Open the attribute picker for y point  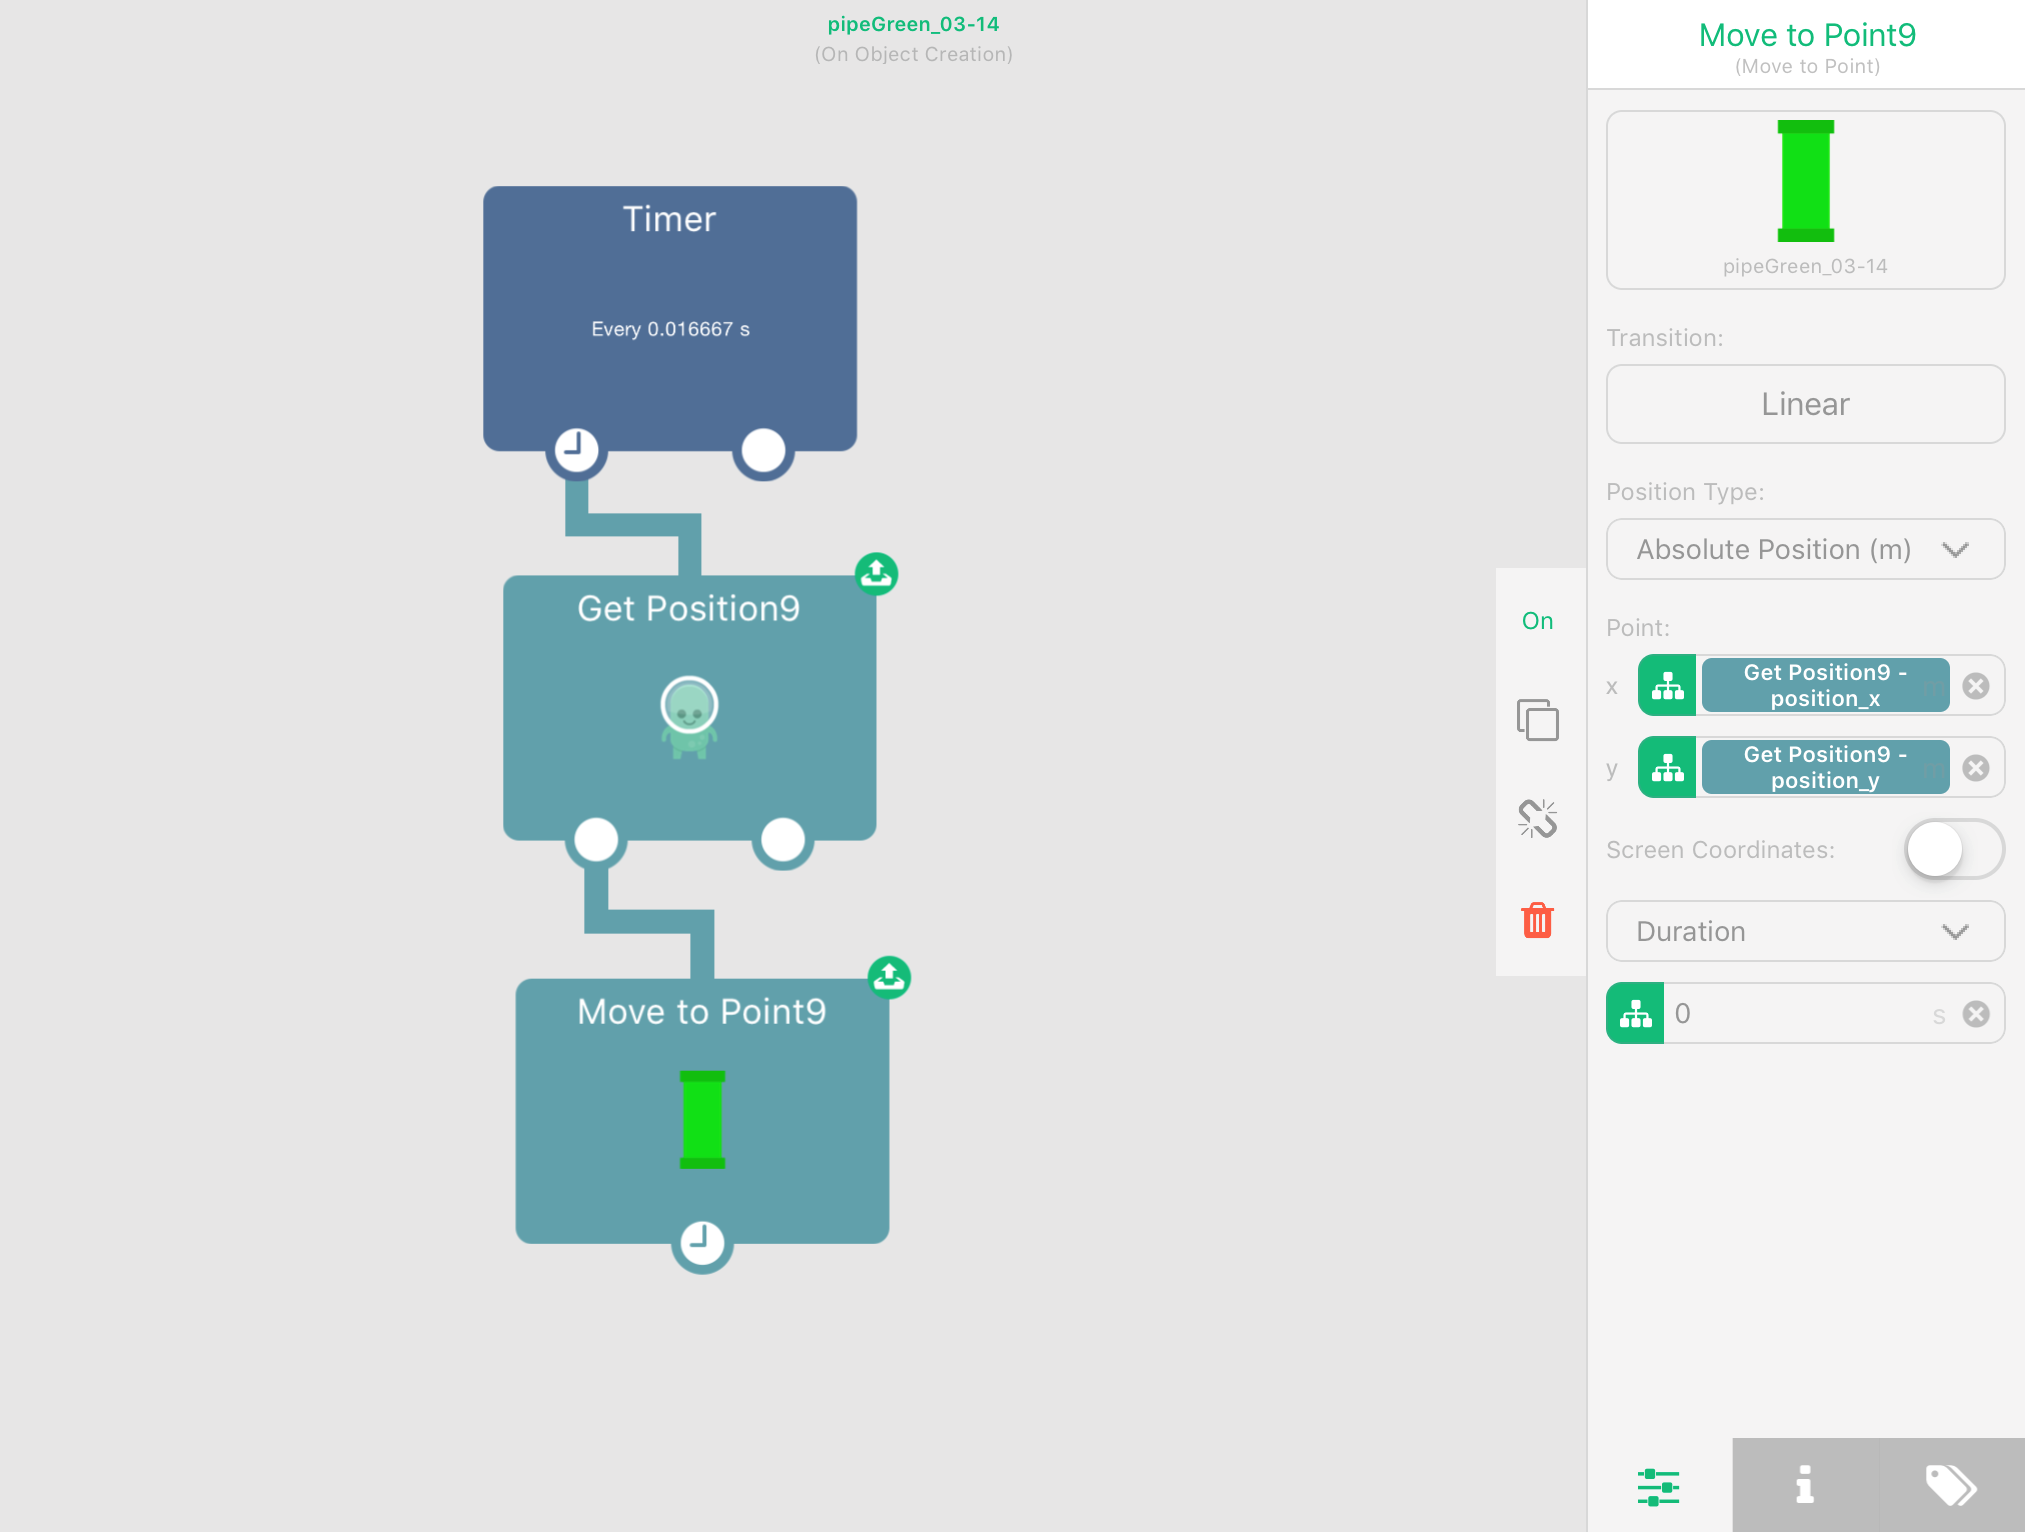1667,768
